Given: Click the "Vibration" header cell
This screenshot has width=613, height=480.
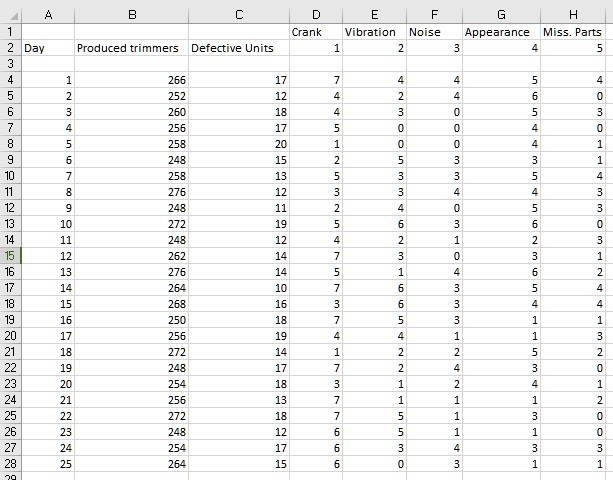Looking at the screenshot, I should (375, 32).
